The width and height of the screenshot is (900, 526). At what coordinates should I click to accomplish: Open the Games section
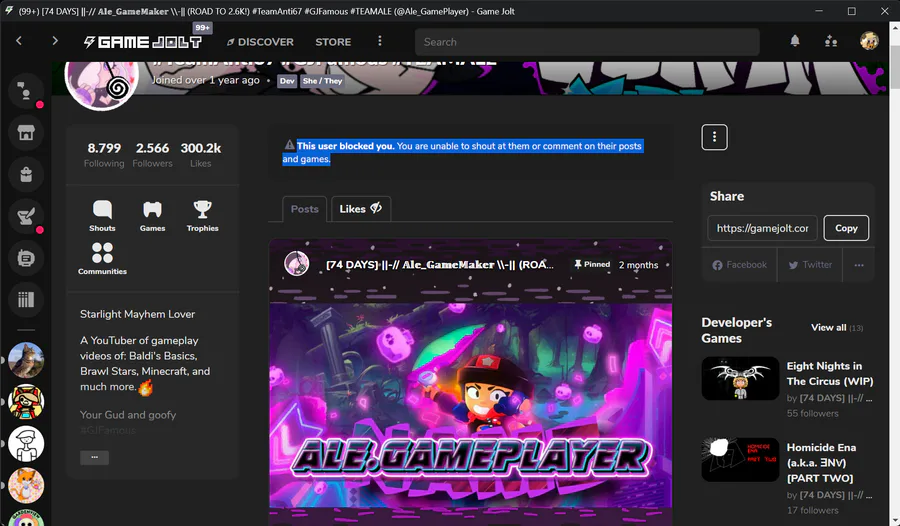pos(152,216)
